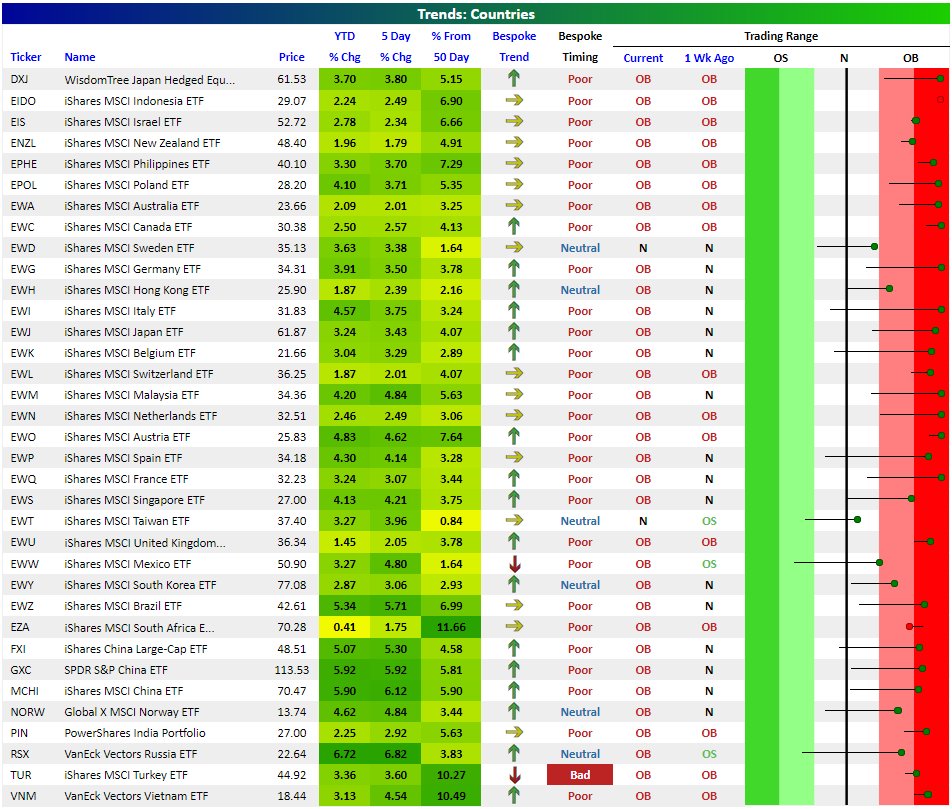Click the sideways trend arrow for EZA South Africa
The height and width of the screenshot is (809, 952).
[x=514, y=626]
